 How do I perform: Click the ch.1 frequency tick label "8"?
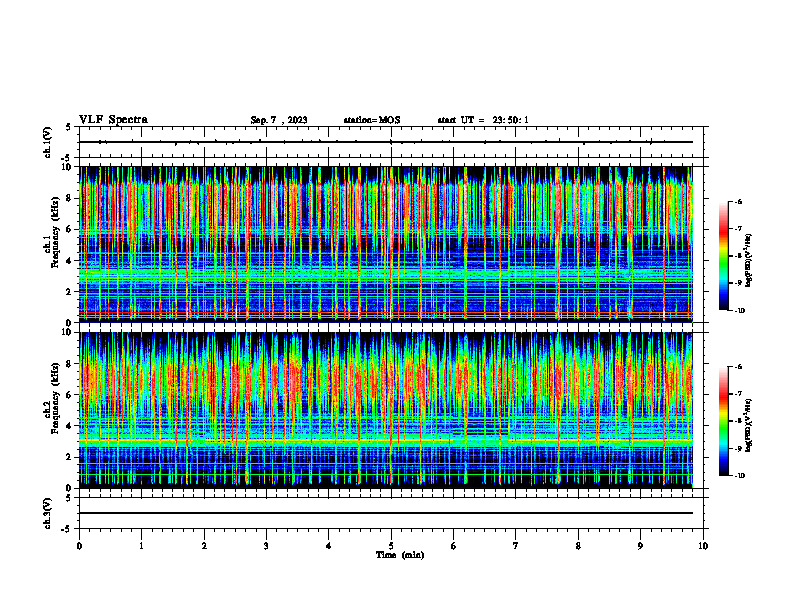pos(70,198)
